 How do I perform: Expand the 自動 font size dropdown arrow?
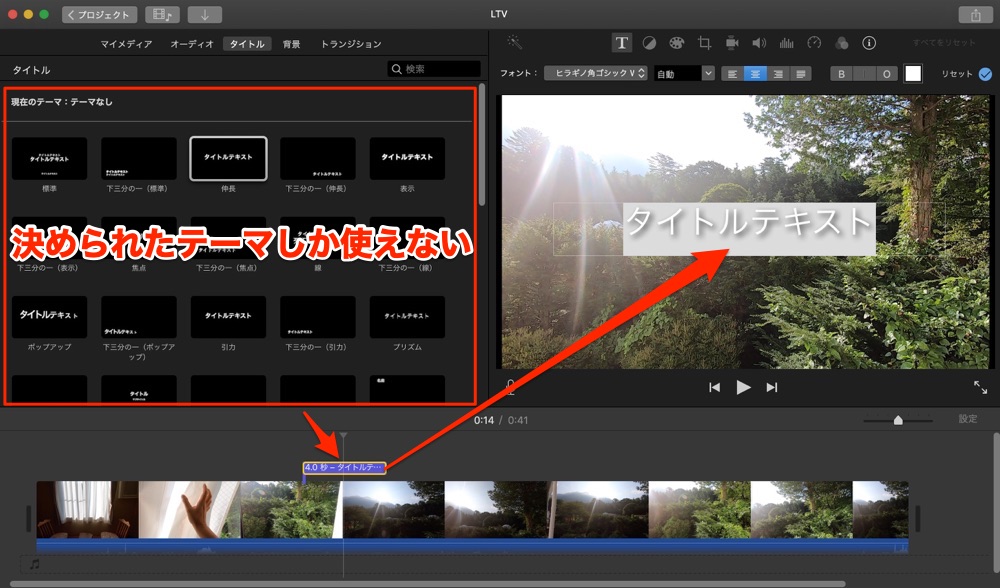tap(708, 73)
